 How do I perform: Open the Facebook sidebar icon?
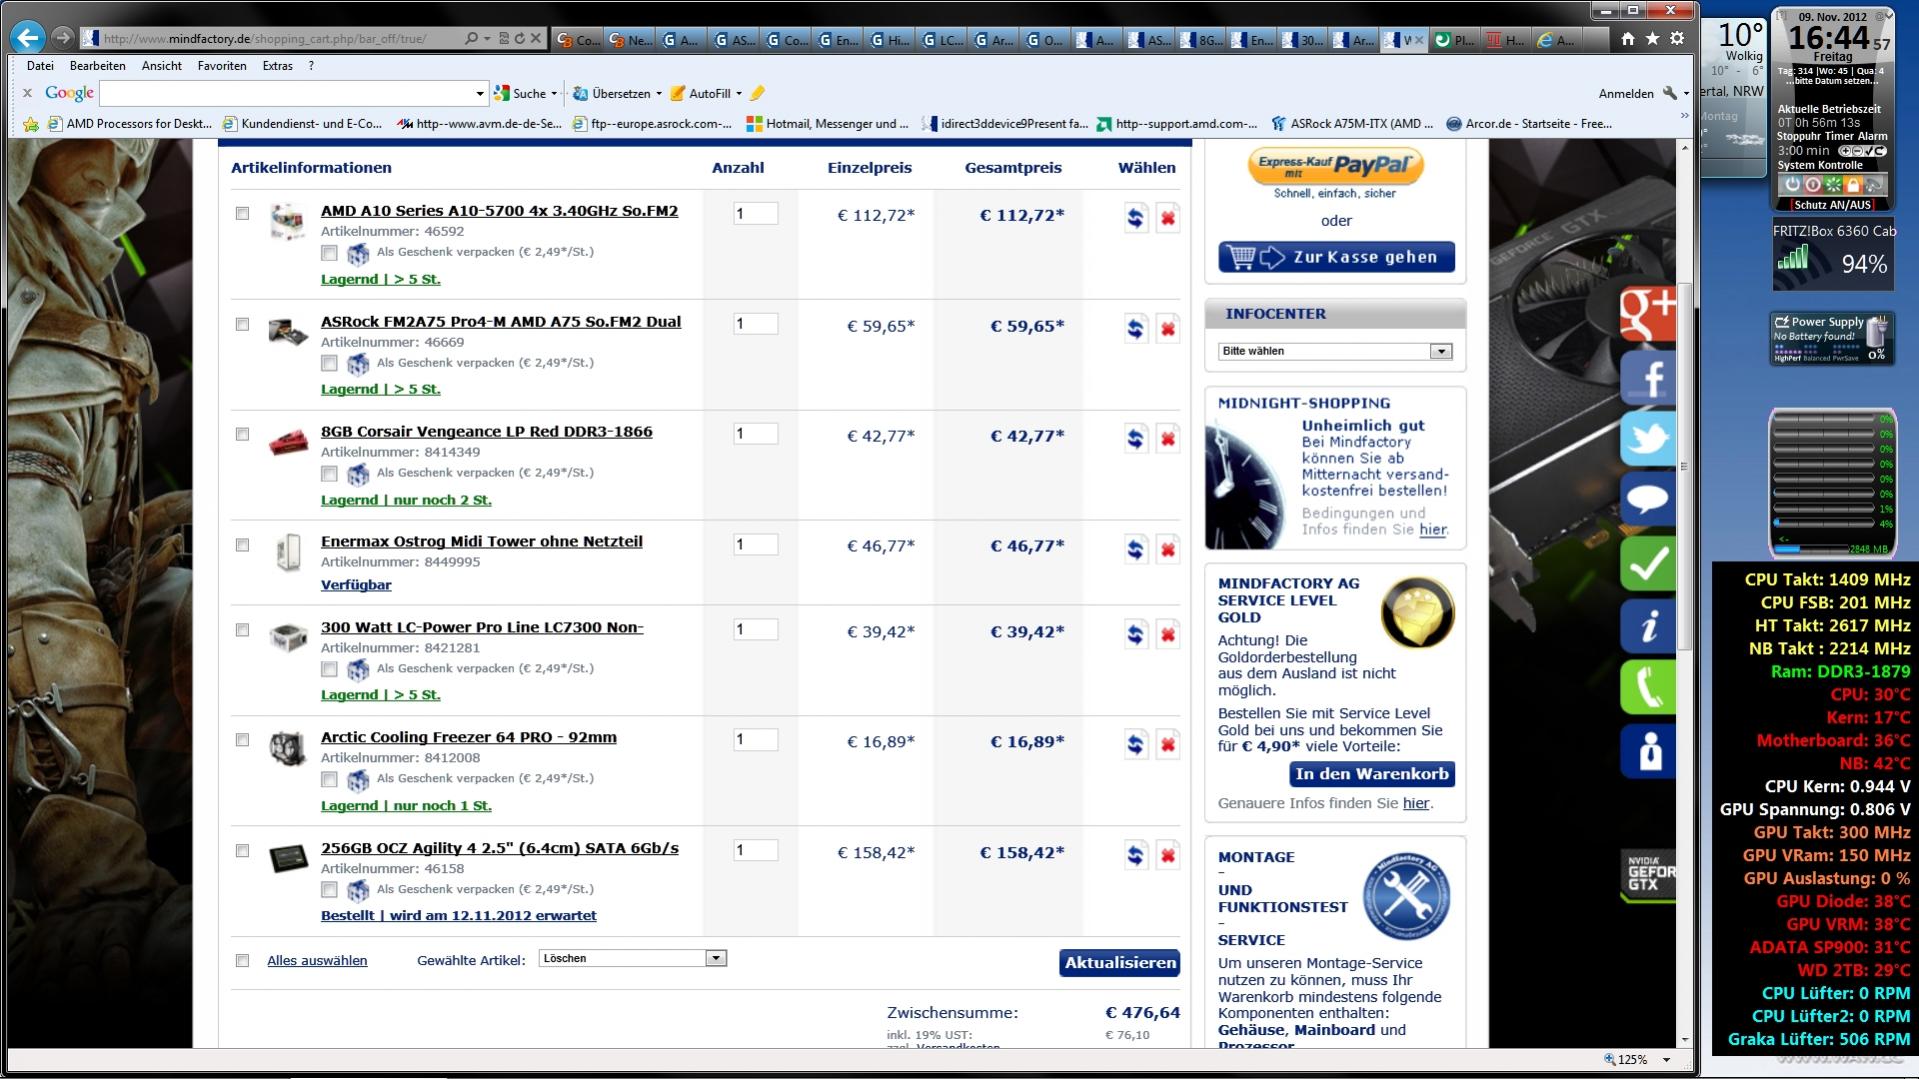[1647, 376]
